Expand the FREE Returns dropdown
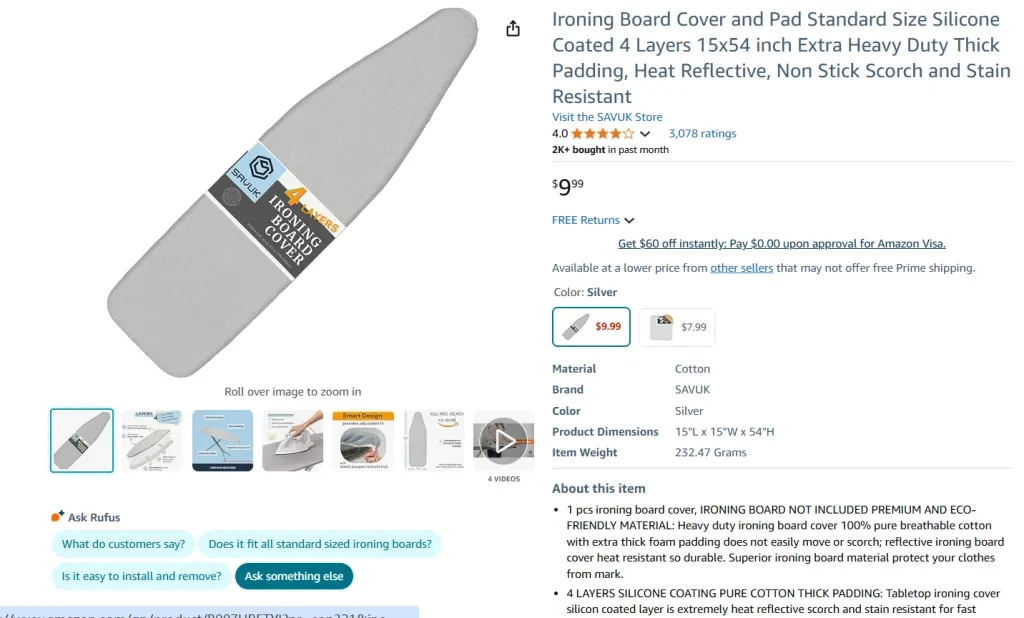 (x=629, y=220)
